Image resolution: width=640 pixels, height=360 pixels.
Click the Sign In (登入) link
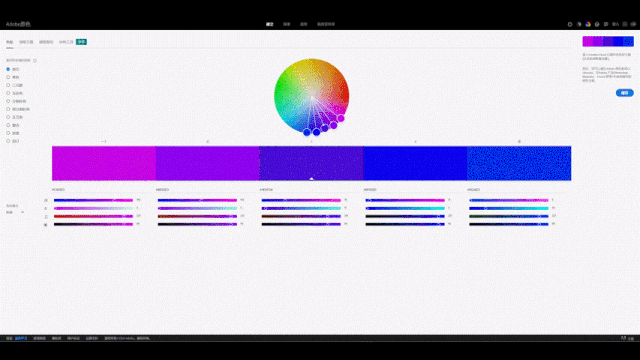coord(615,24)
